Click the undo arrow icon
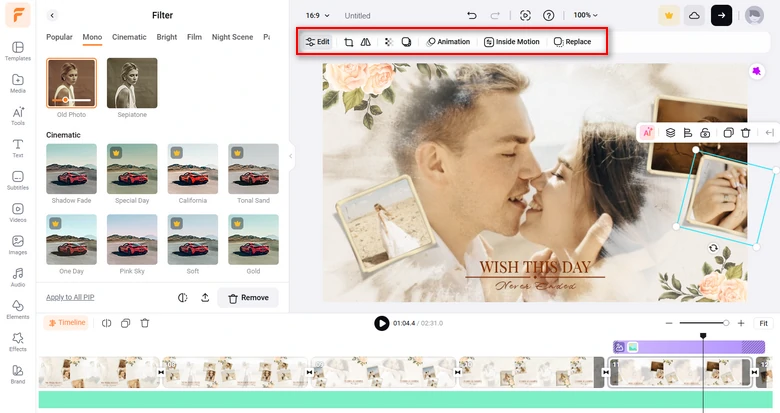Image resolution: width=780 pixels, height=413 pixels. (x=472, y=16)
